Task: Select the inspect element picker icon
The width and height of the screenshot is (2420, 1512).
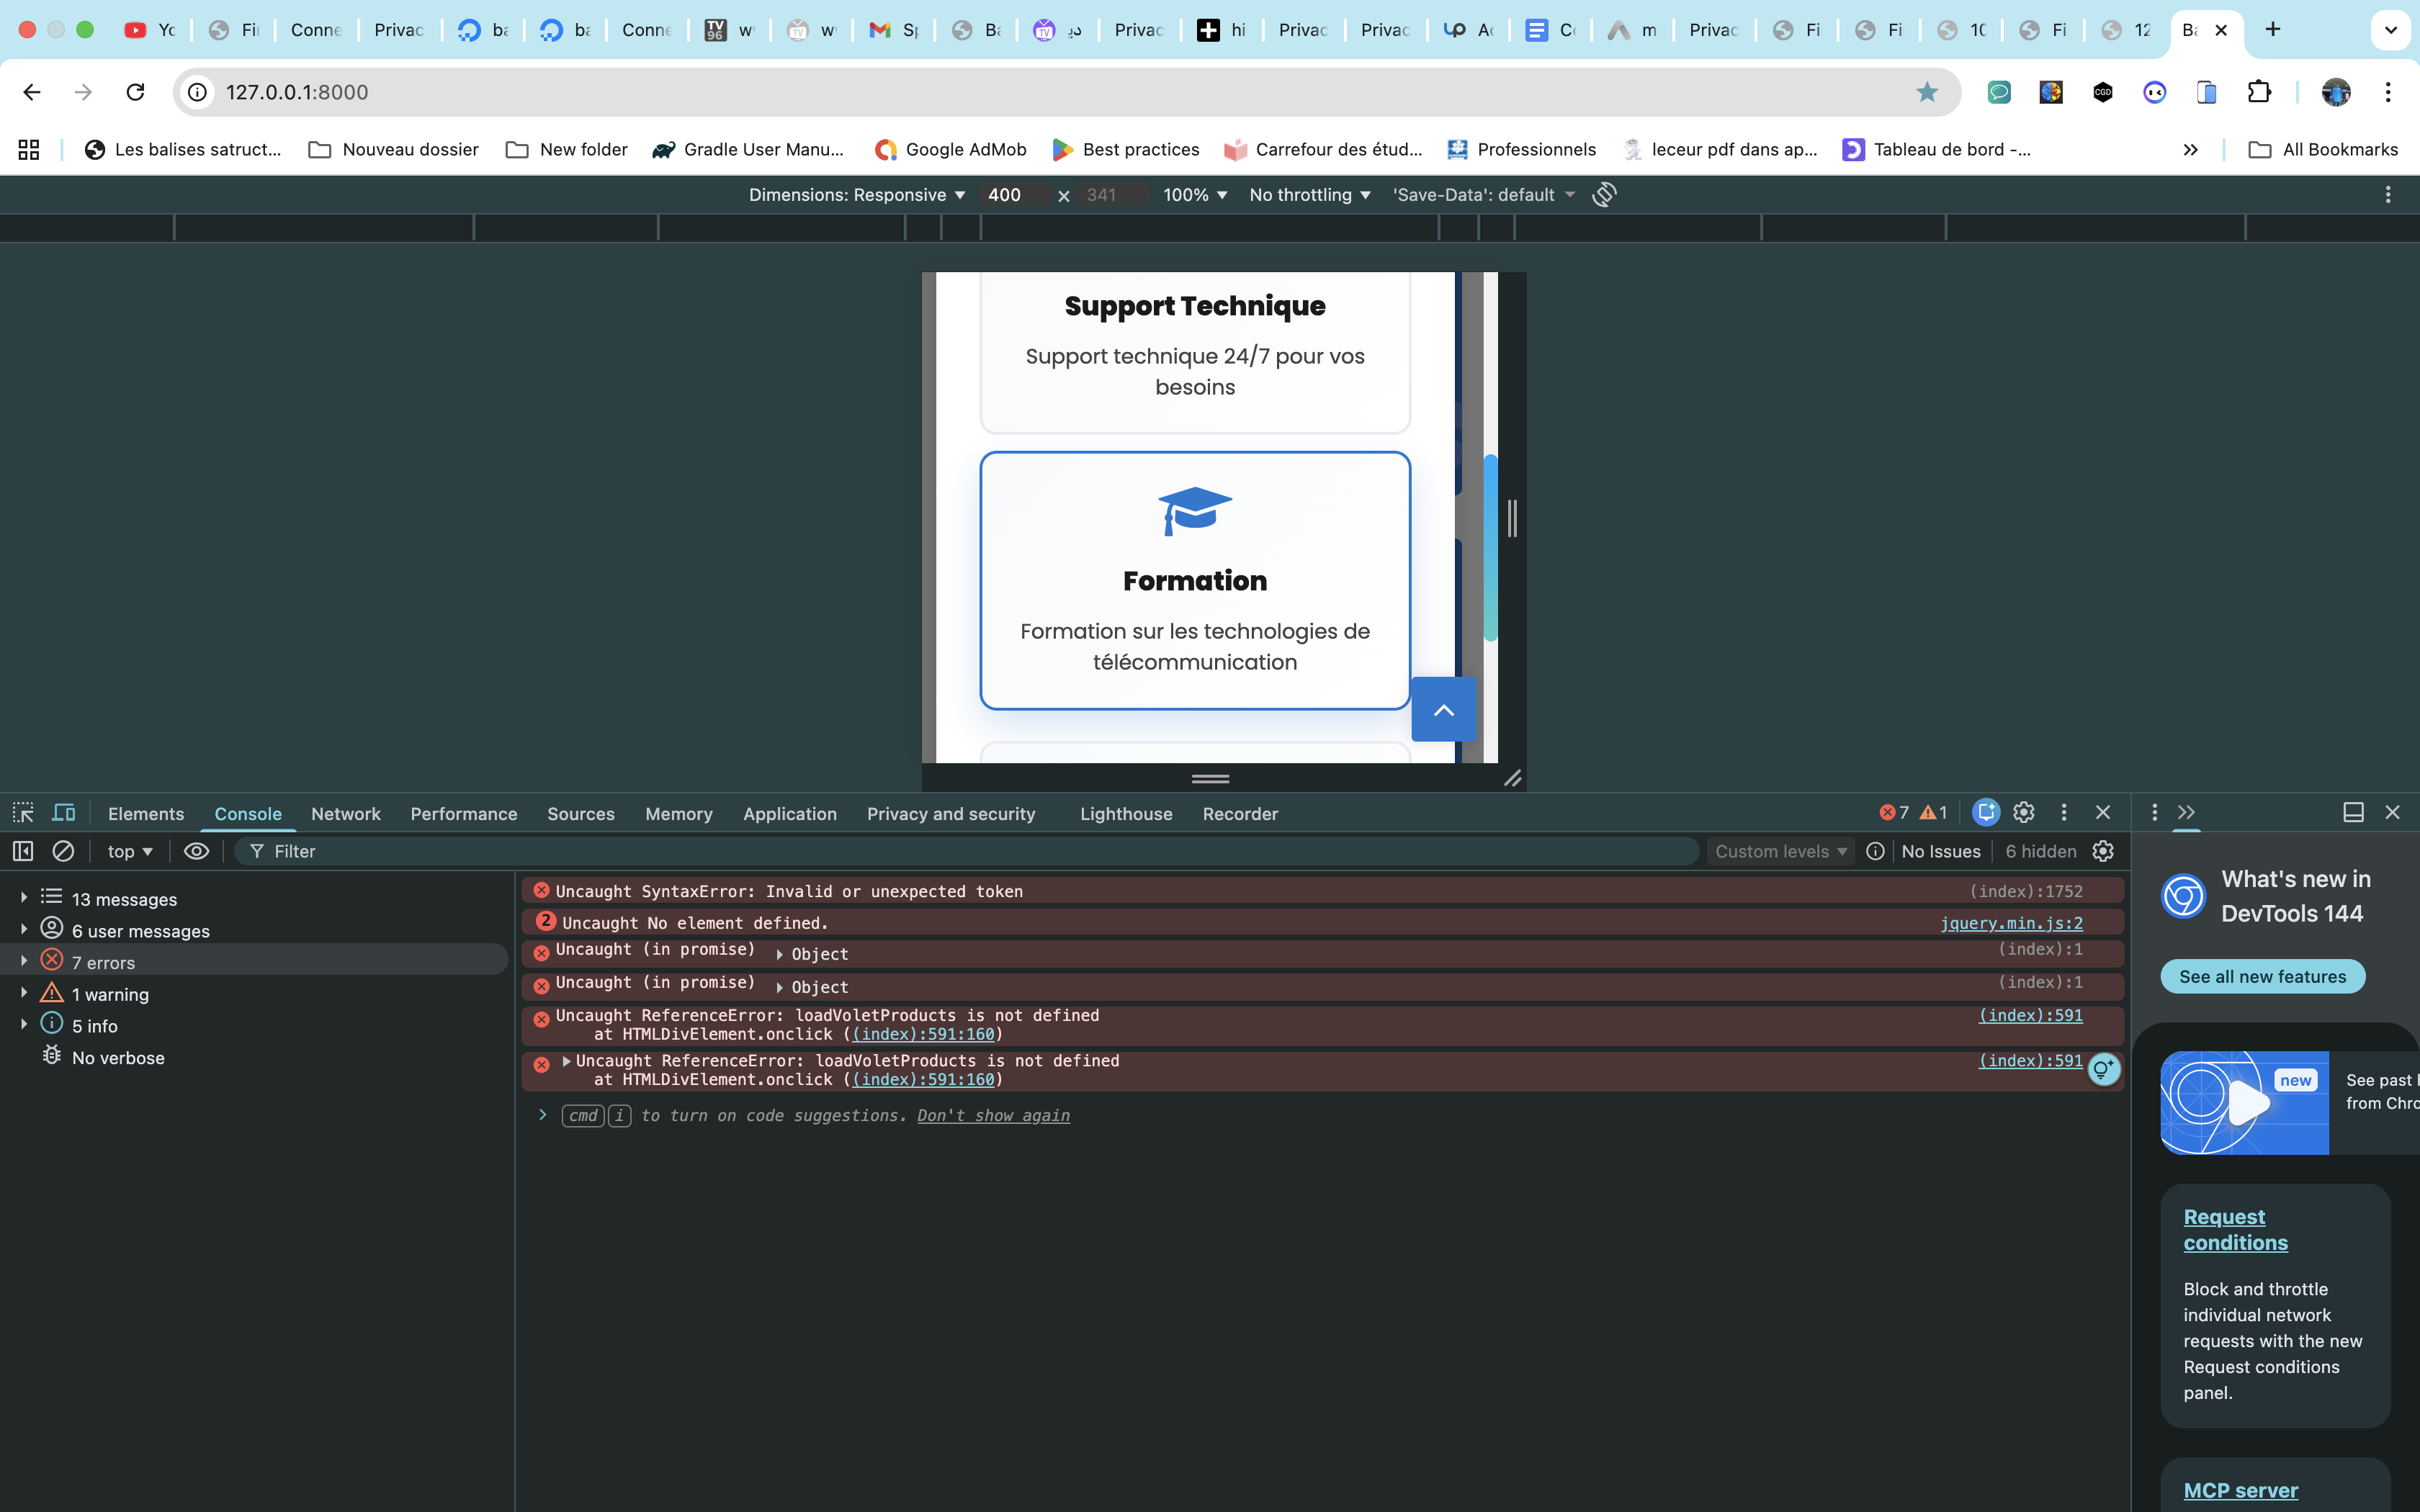Action: click(x=23, y=813)
